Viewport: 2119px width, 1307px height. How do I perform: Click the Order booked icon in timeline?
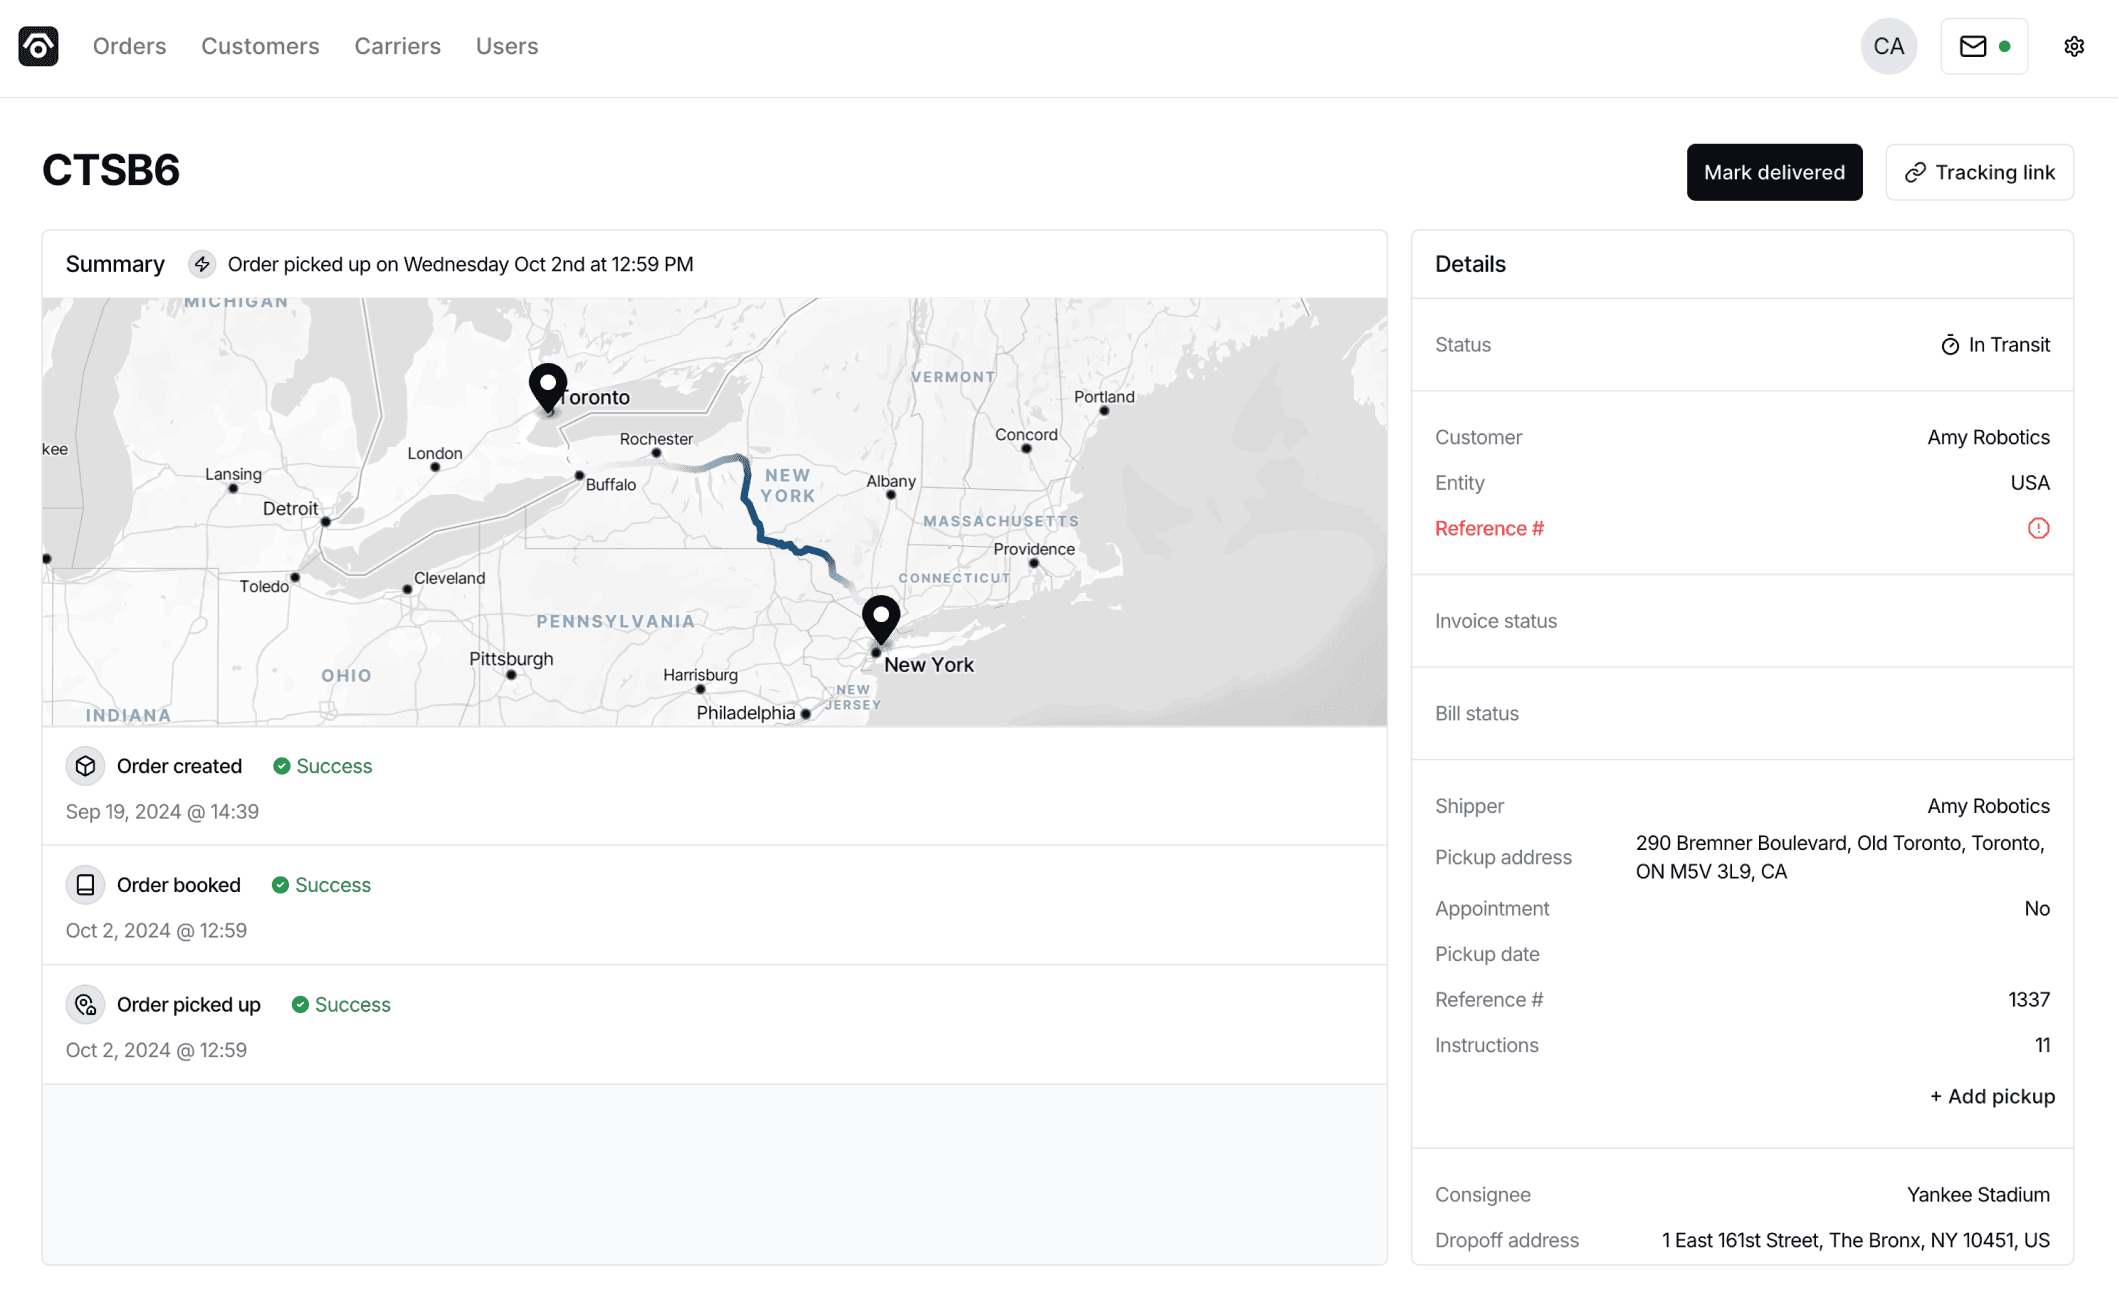(85, 884)
